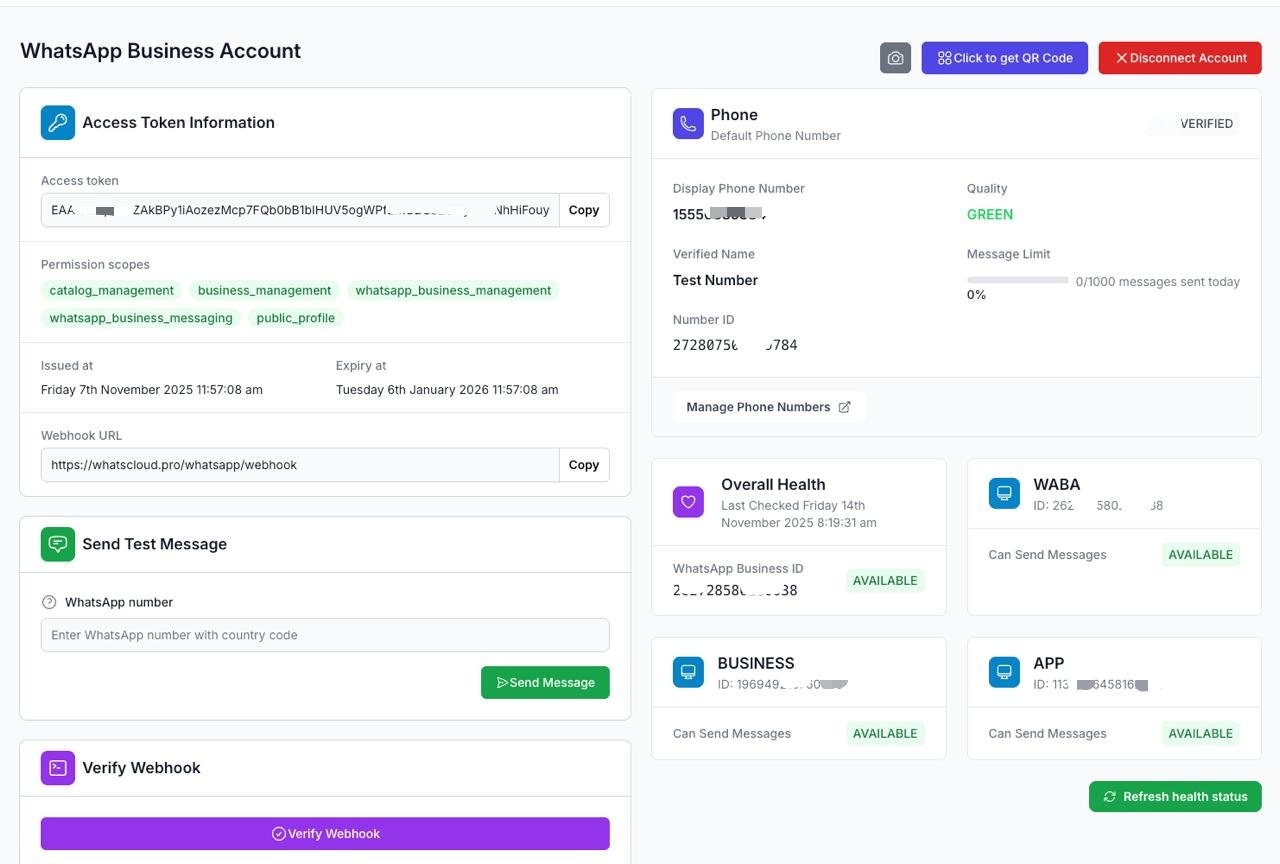
Task: Click the camera screenshot icon button
Action: (x=895, y=58)
